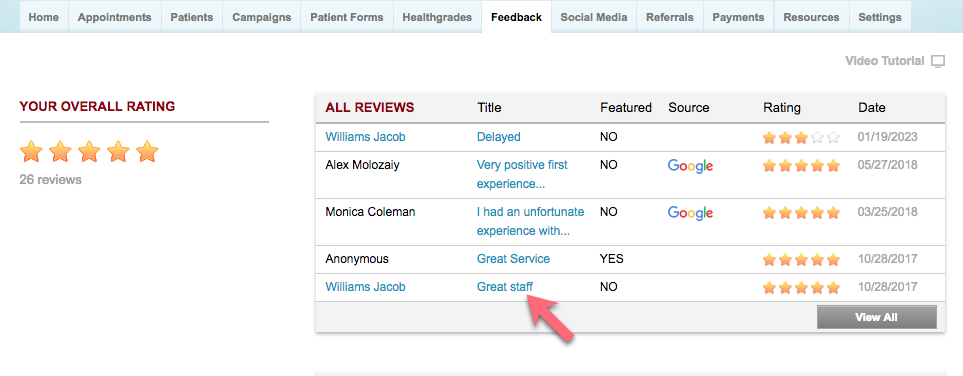Go to the Healthgrades tab
The width and height of the screenshot is (963, 376).
tap(437, 17)
